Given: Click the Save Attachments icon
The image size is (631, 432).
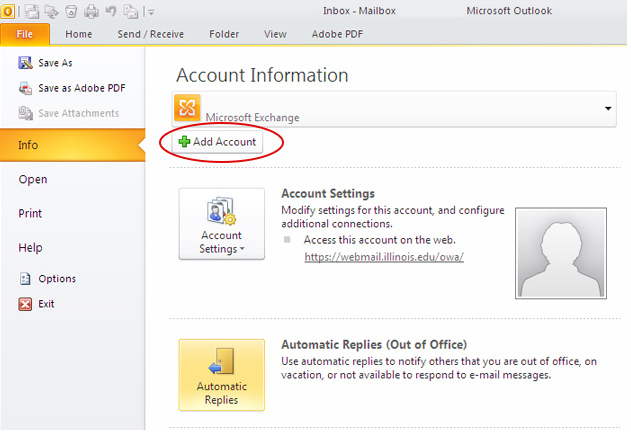Looking at the screenshot, I should pyautogui.click(x=25, y=113).
